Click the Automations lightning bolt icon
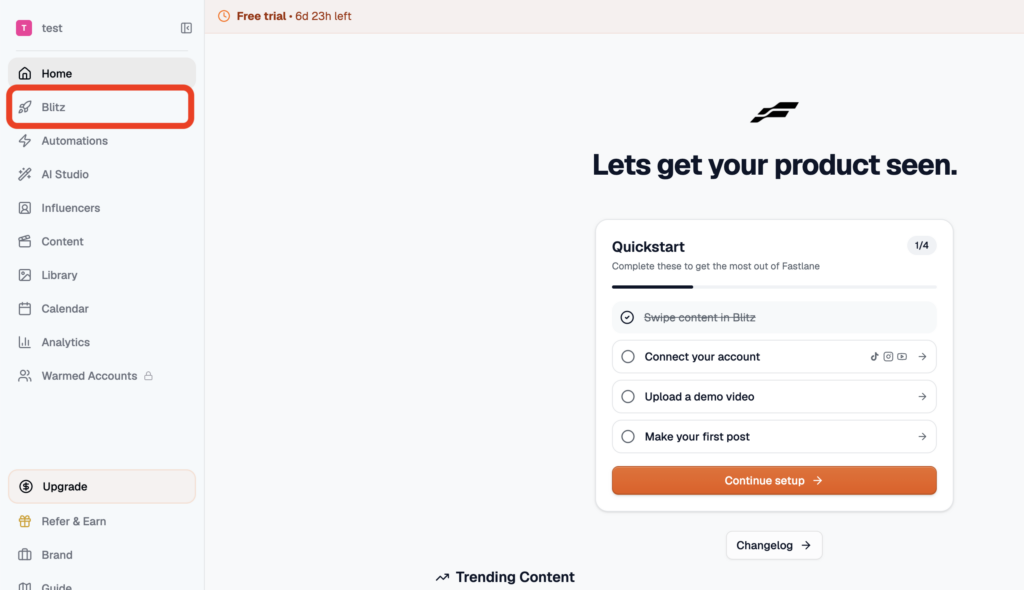This screenshot has width=1024, height=590. (25, 140)
